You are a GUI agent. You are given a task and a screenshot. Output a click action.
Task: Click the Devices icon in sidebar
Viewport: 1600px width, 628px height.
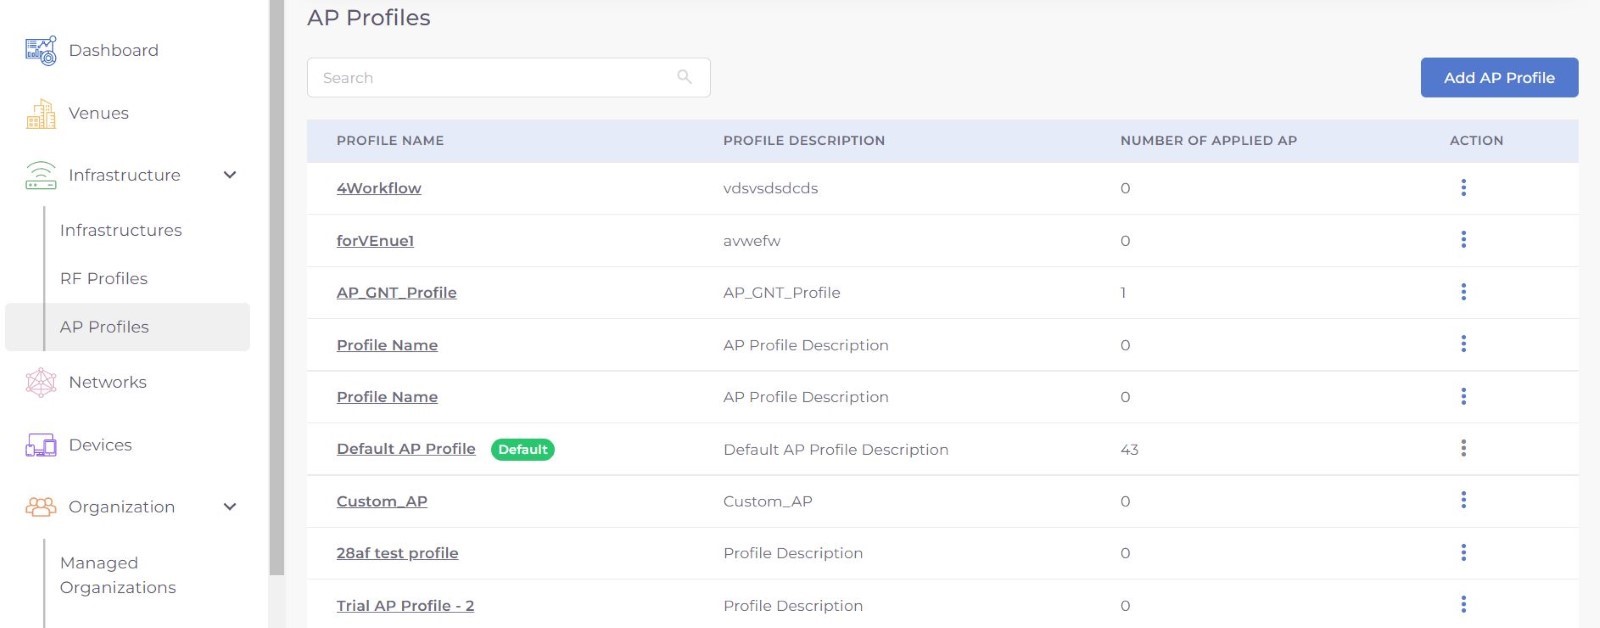(x=41, y=445)
